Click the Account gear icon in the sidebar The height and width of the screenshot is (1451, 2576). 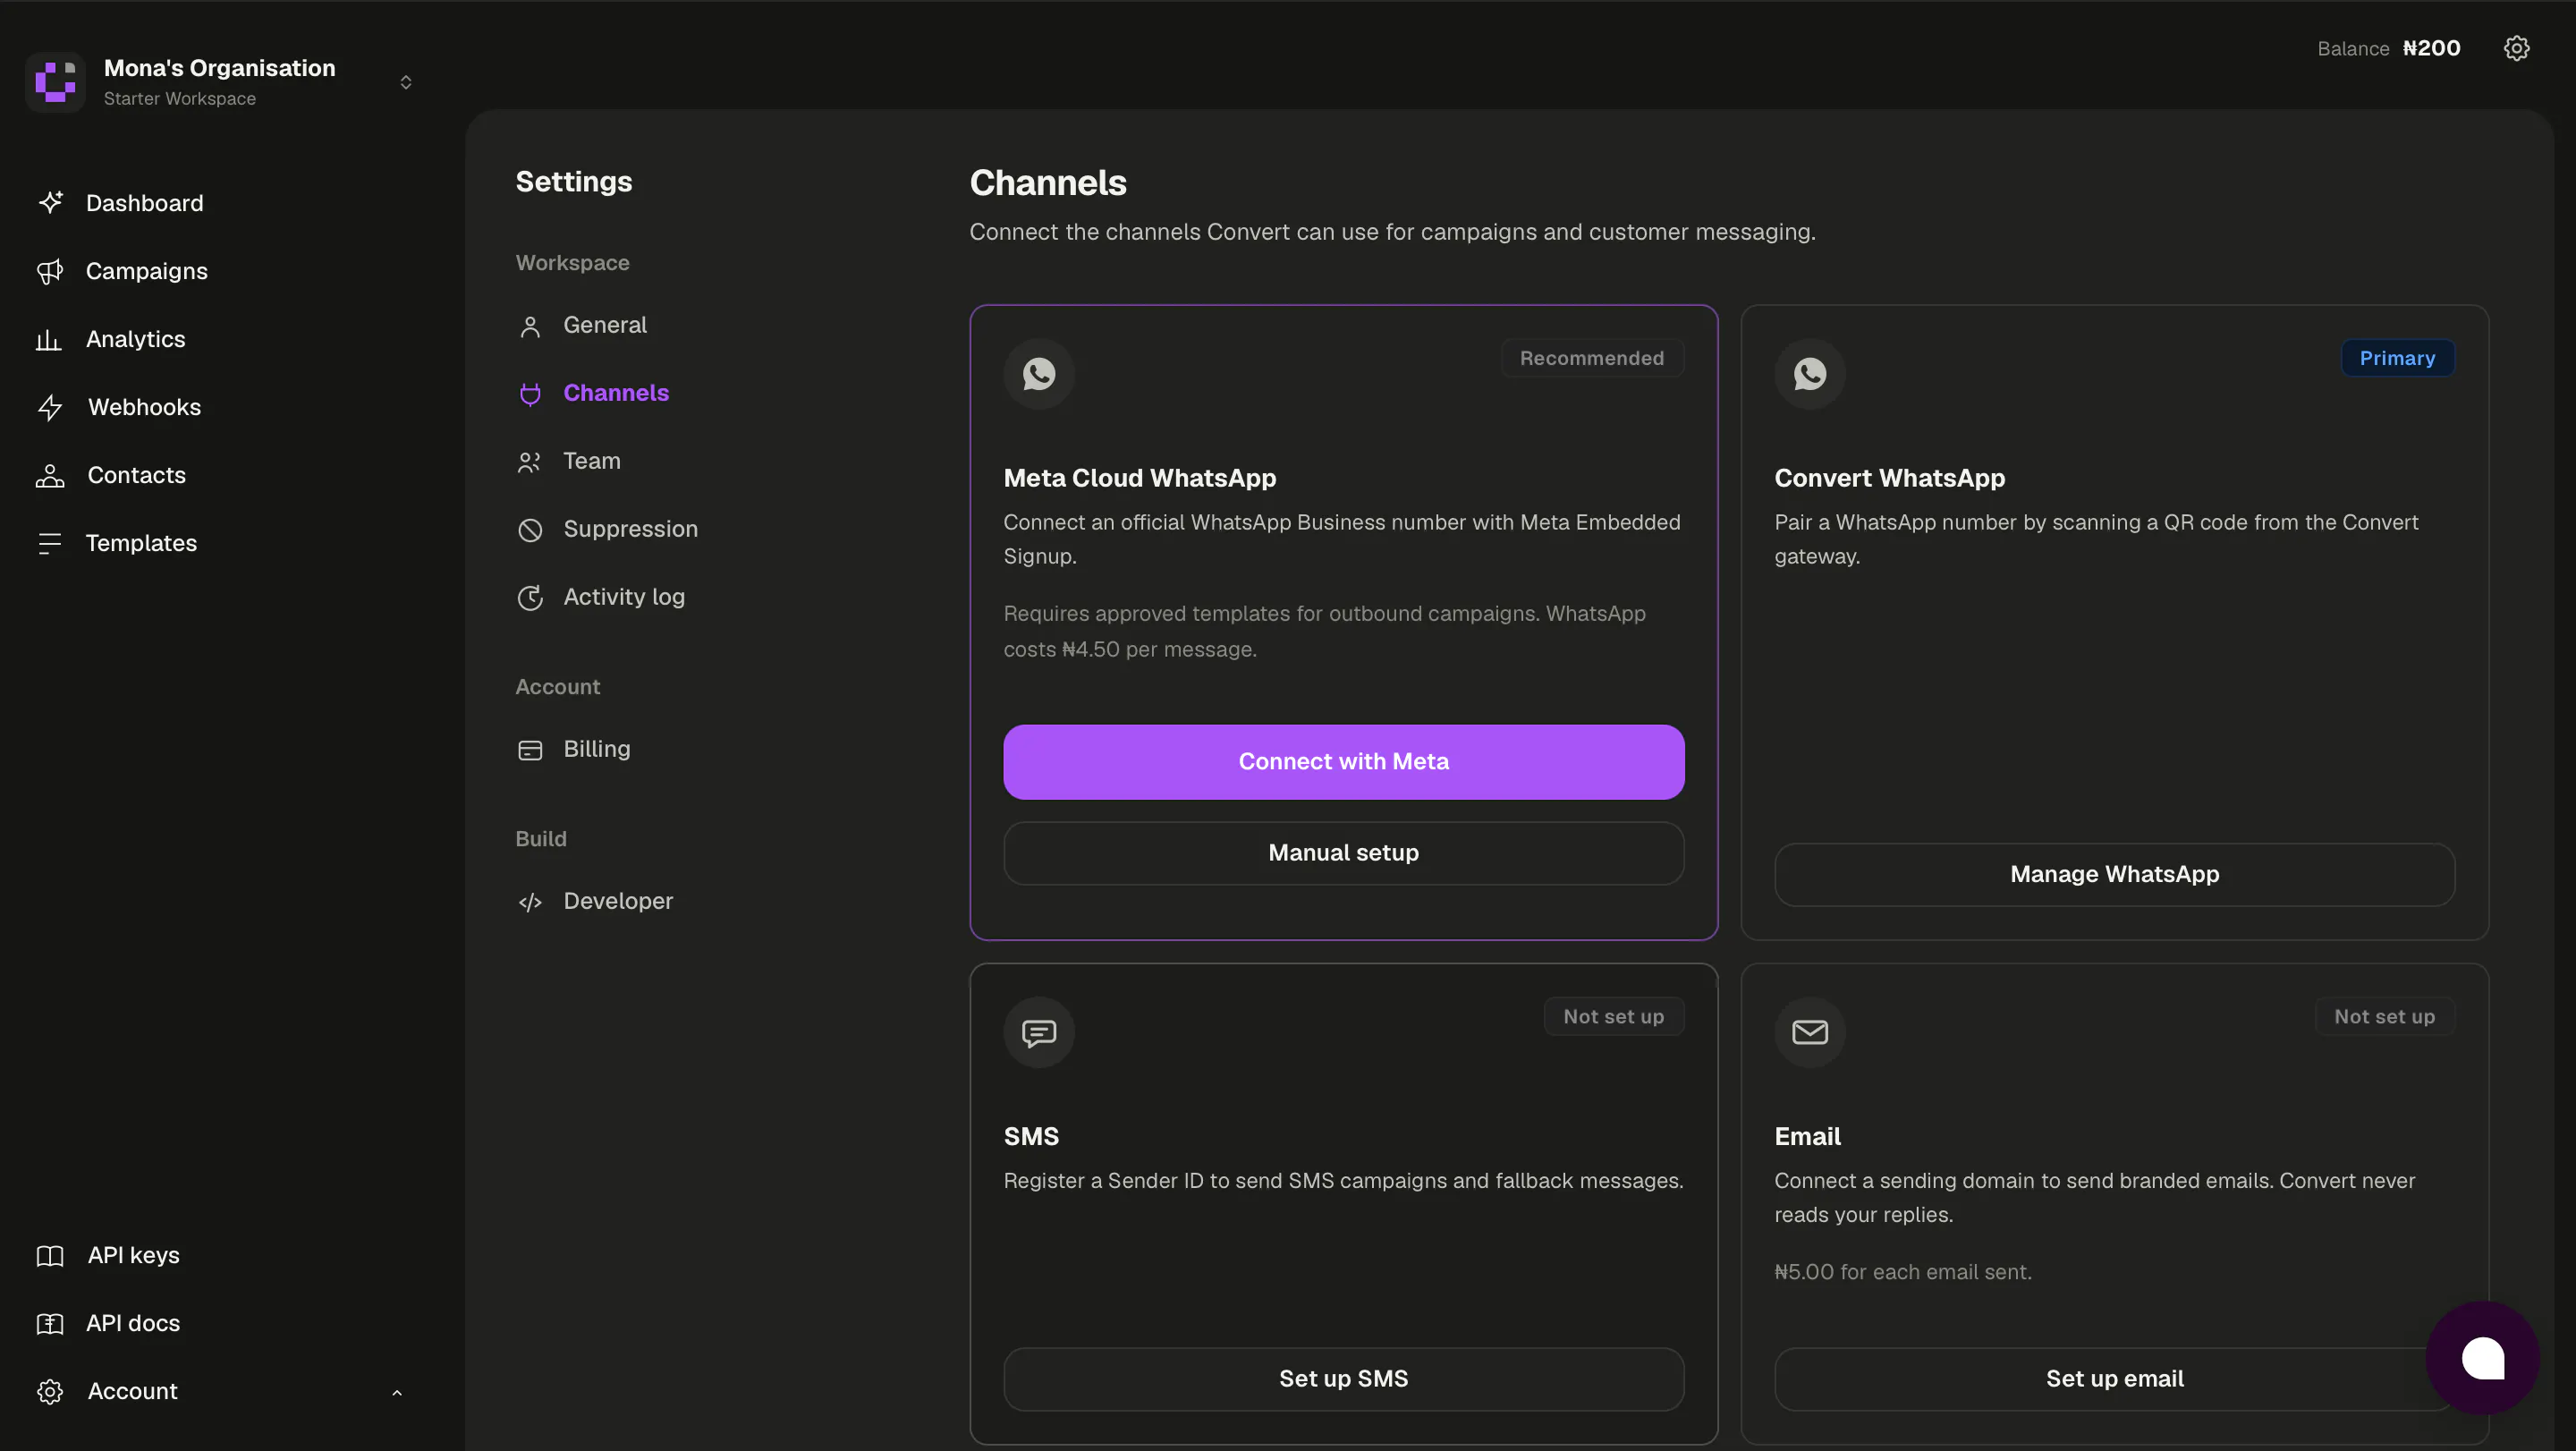coord(50,1391)
